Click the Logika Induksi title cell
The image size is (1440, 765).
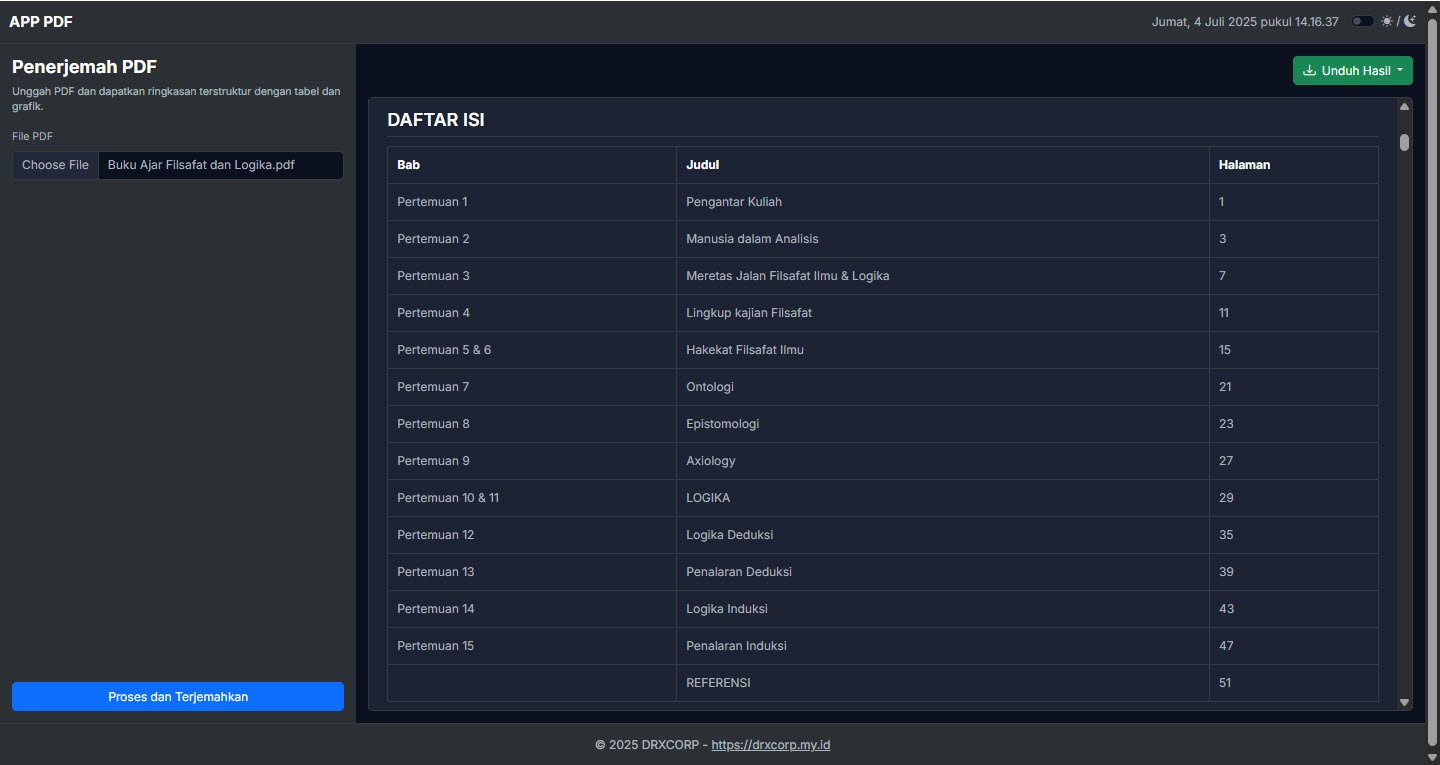tap(943, 609)
